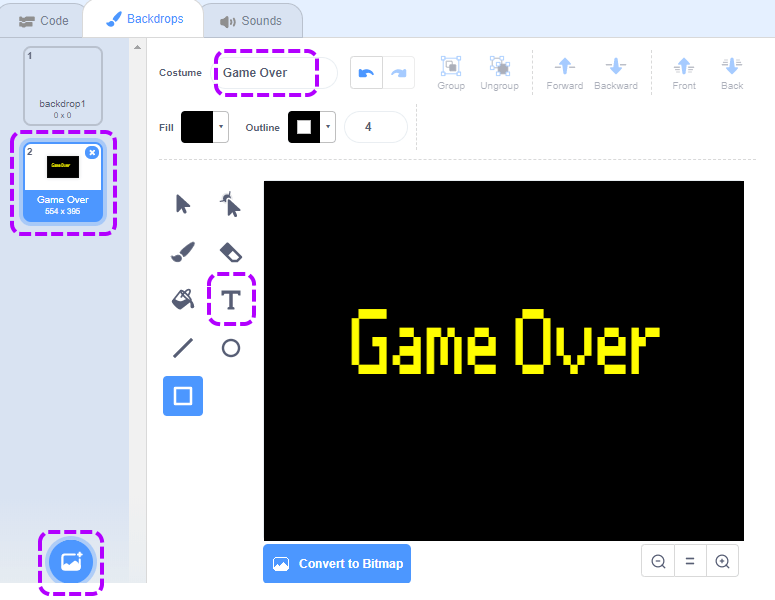Reset canvas zoom with equals button

coord(690,561)
